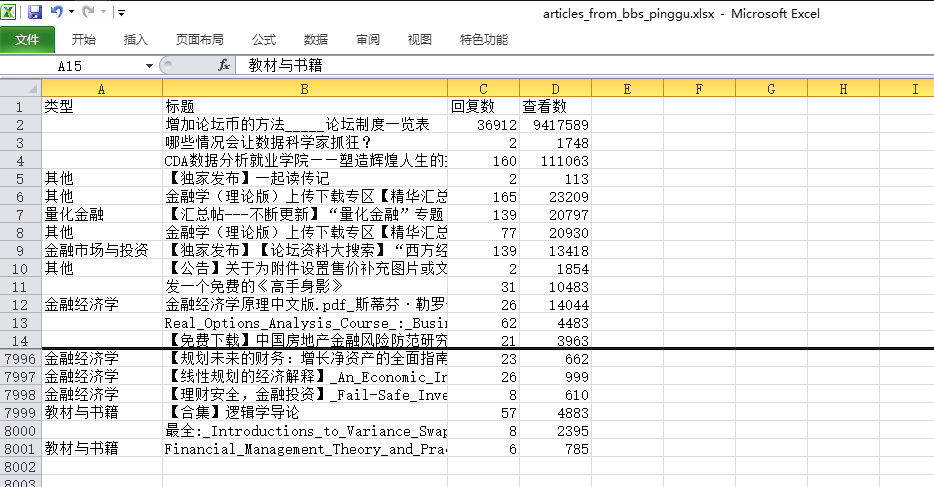Screen dimensions: 934x487
Task: Open Customize Quick Access Toolbar dropdown
Action: pos(121,12)
